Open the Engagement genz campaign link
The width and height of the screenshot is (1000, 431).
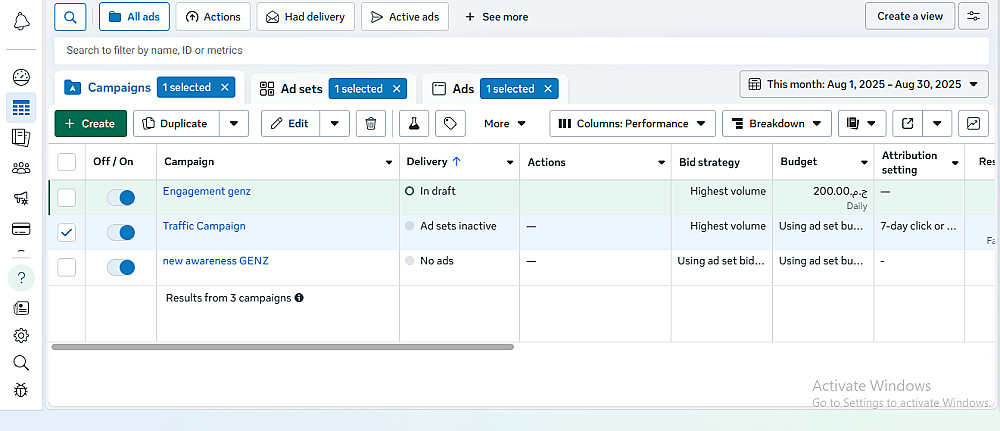pyautogui.click(x=207, y=191)
